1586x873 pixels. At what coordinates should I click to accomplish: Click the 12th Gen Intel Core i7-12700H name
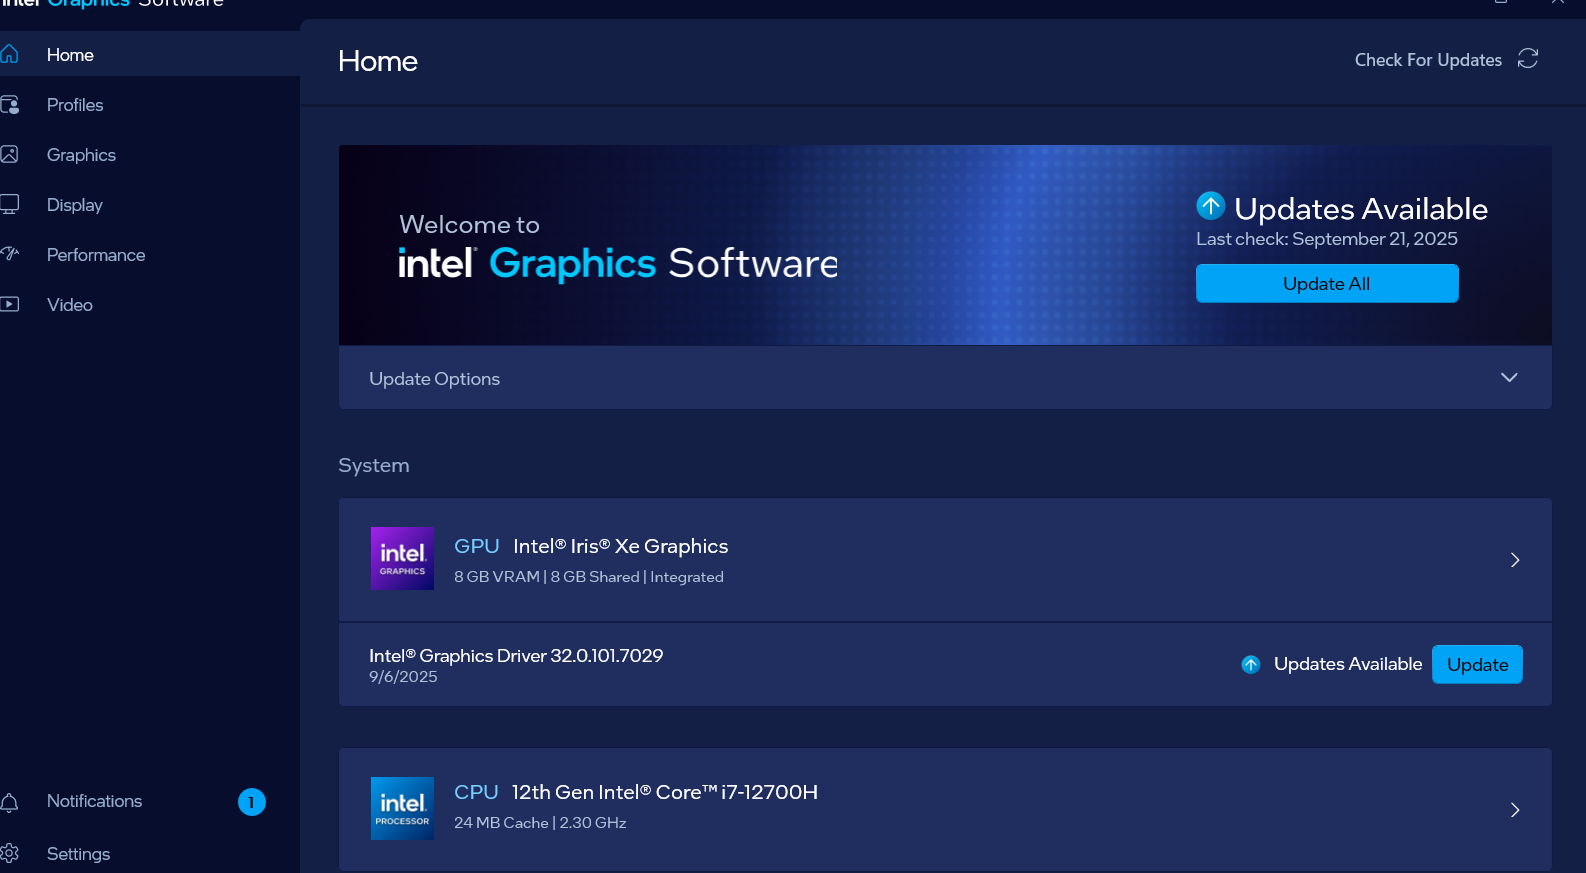(x=665, y=792)
